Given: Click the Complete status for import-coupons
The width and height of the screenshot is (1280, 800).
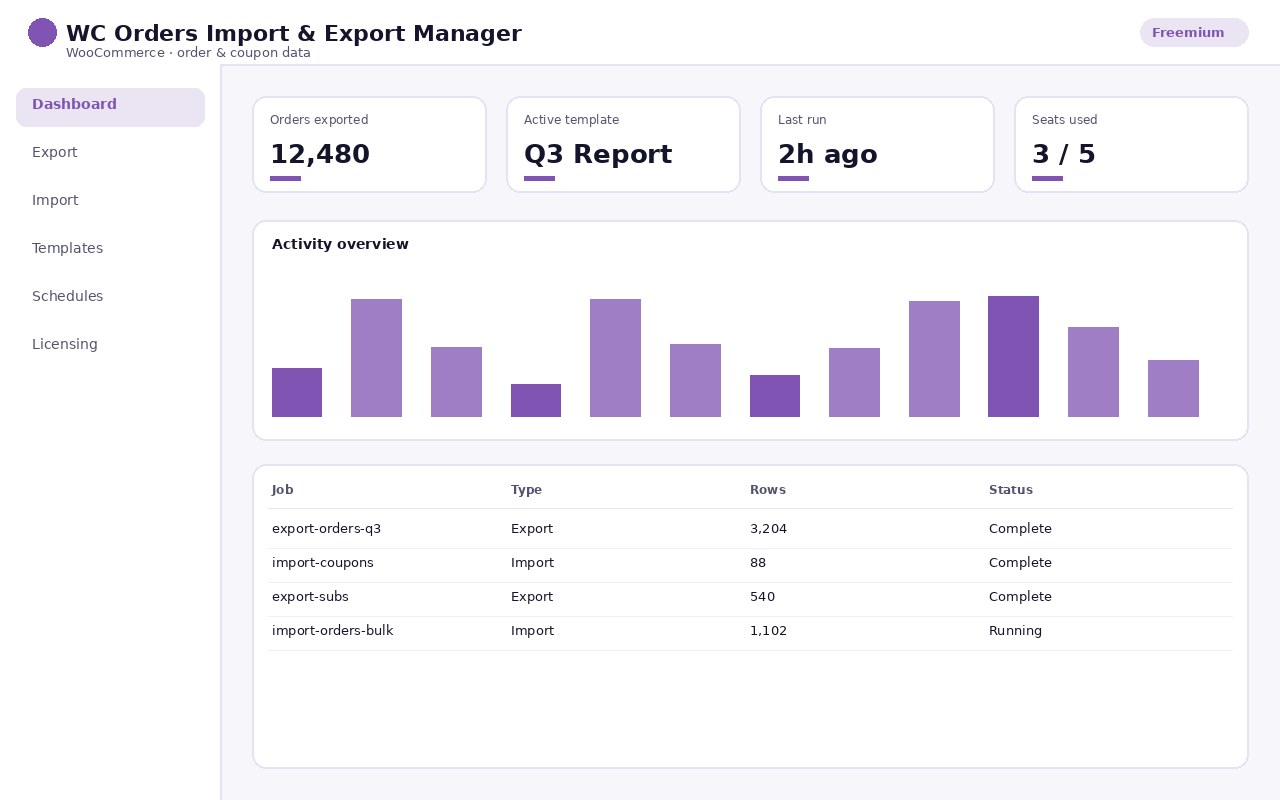Looking at the screenshot, I should point(1020,563).
